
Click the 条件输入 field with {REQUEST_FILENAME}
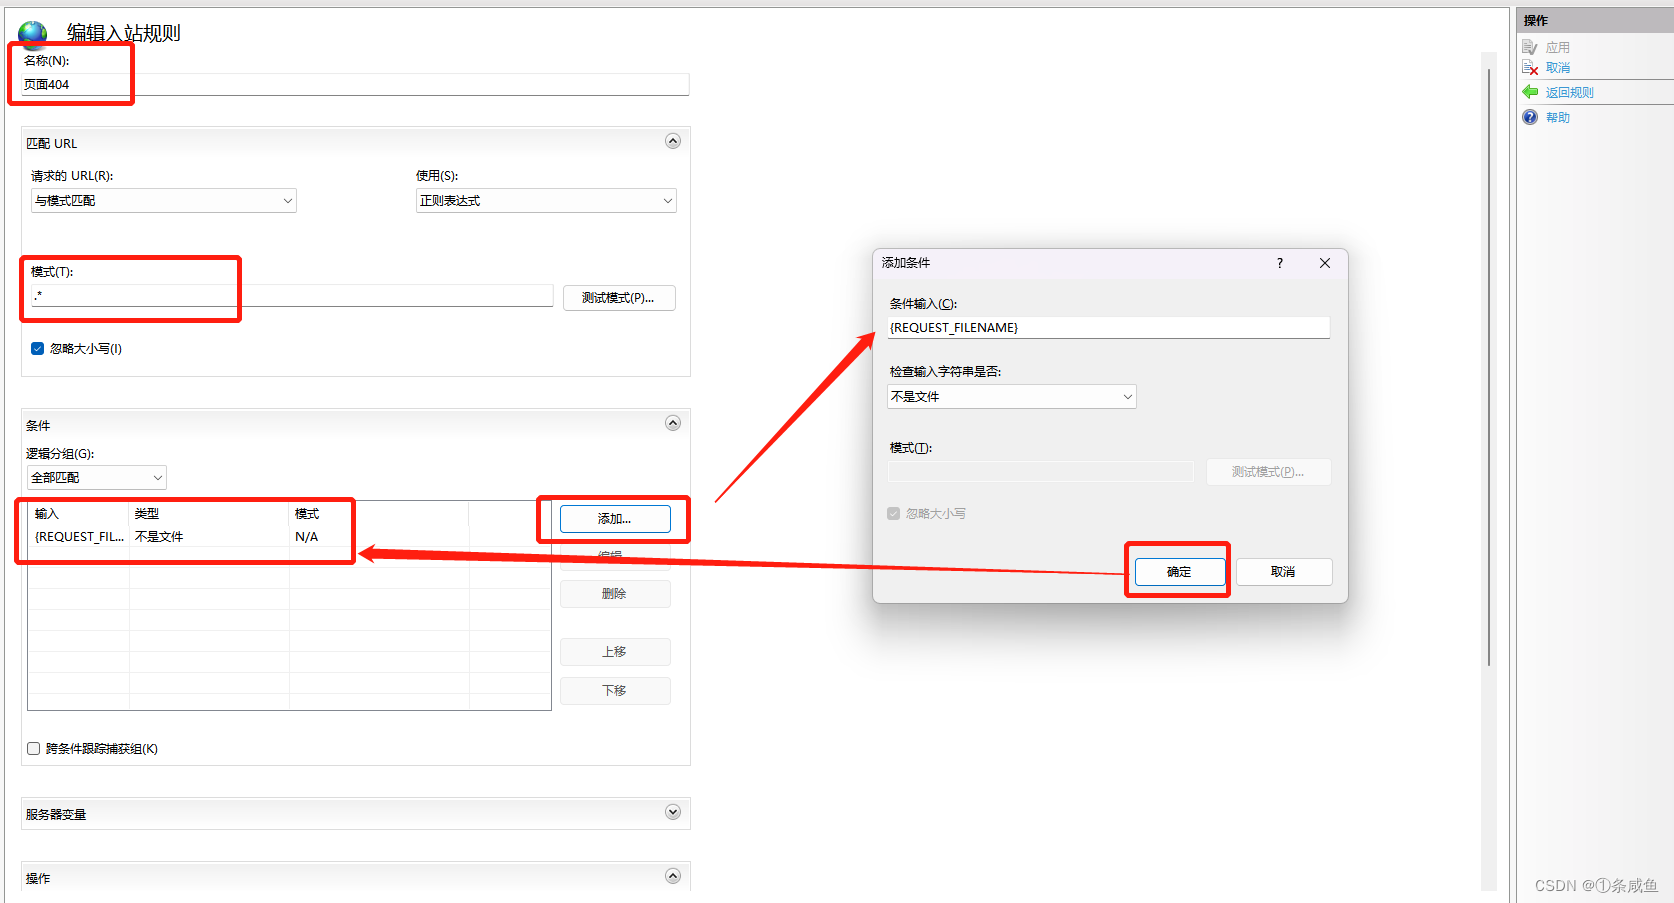(x=1109, y=328)
